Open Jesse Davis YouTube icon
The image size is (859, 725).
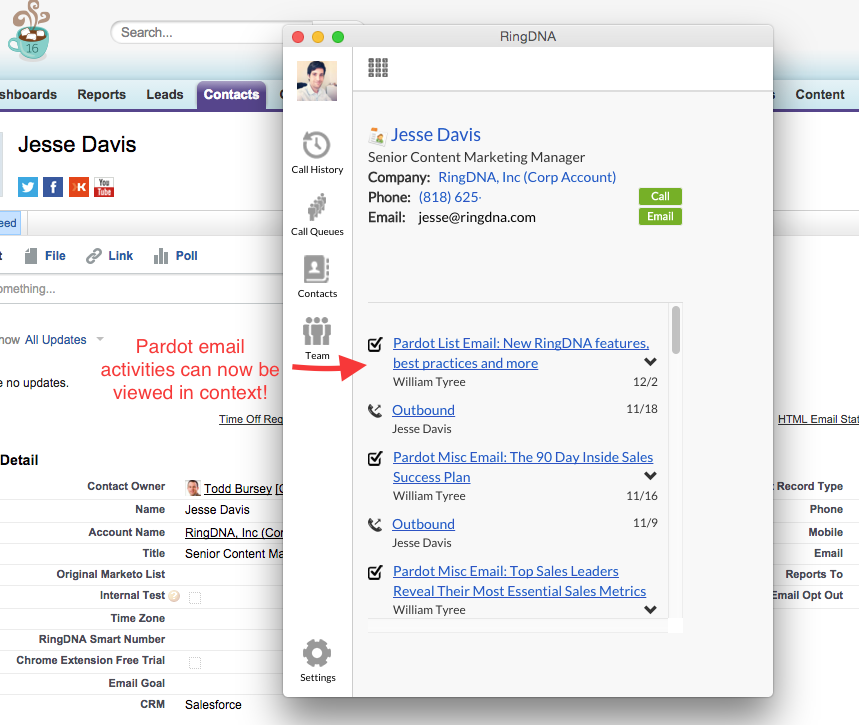coord(104,187)
